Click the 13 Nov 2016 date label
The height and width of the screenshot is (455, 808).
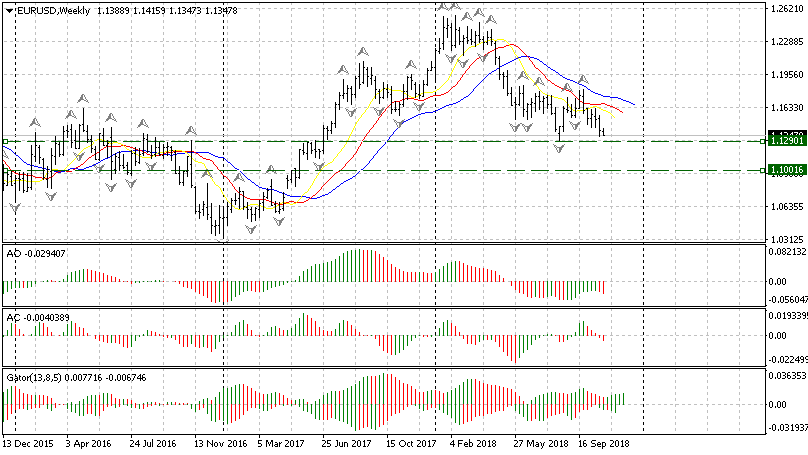click(220, 442)
